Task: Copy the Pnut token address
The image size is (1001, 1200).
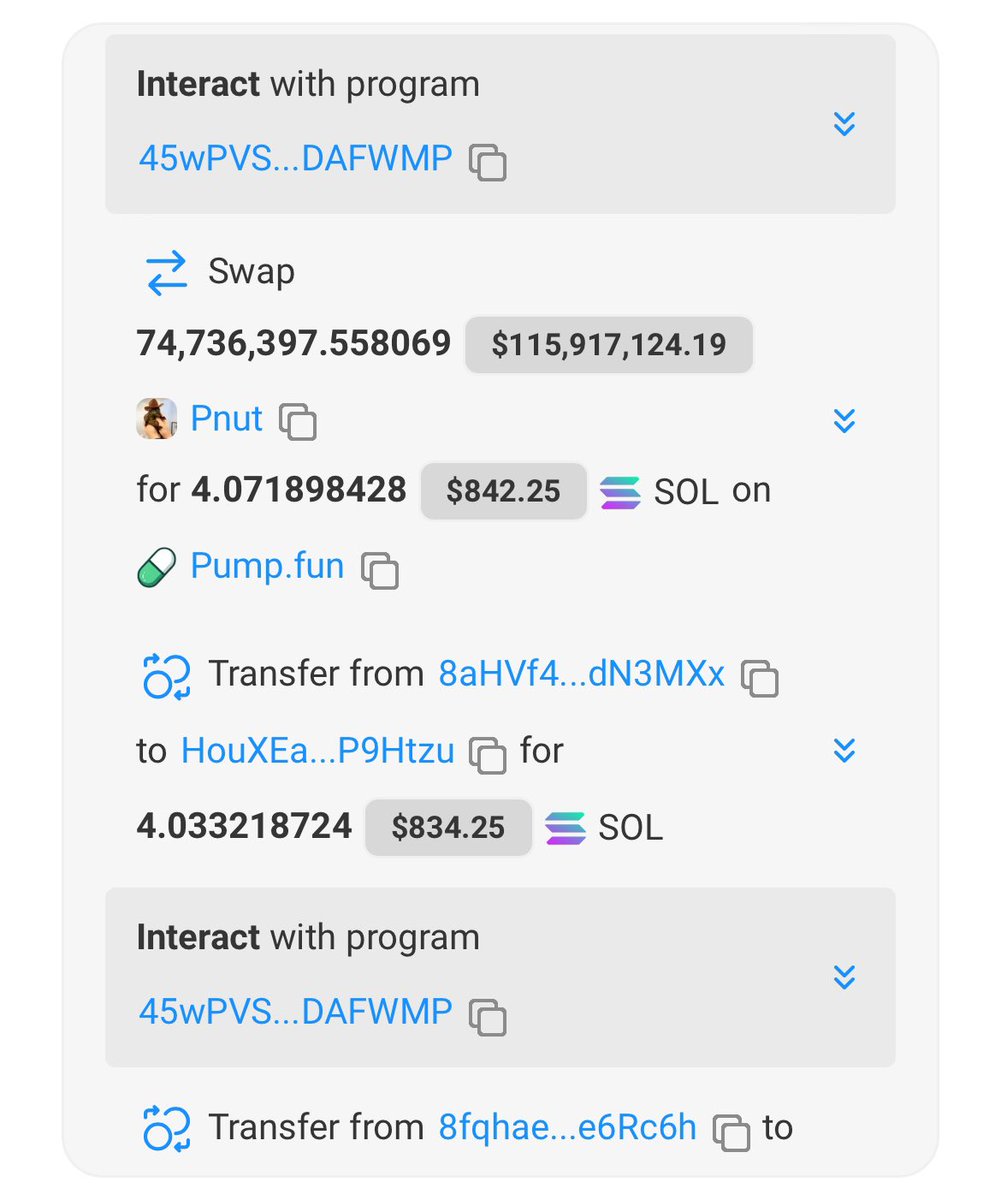Action: (x=299, y=421)
